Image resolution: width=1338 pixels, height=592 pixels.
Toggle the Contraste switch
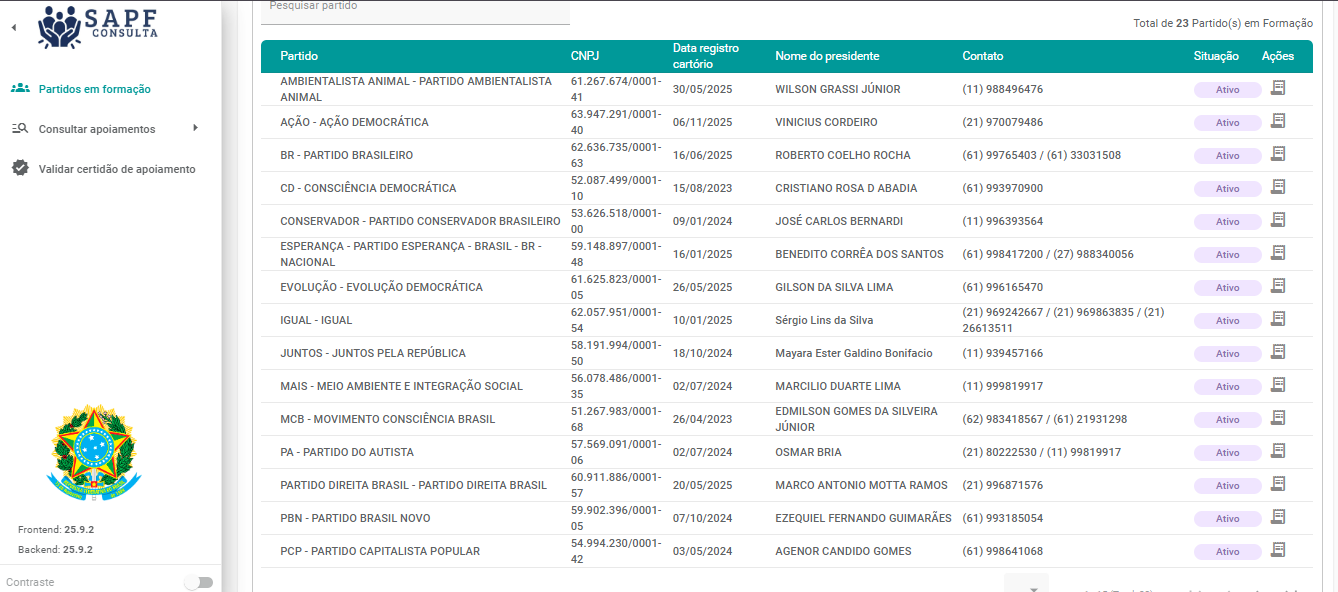point(198,582)
